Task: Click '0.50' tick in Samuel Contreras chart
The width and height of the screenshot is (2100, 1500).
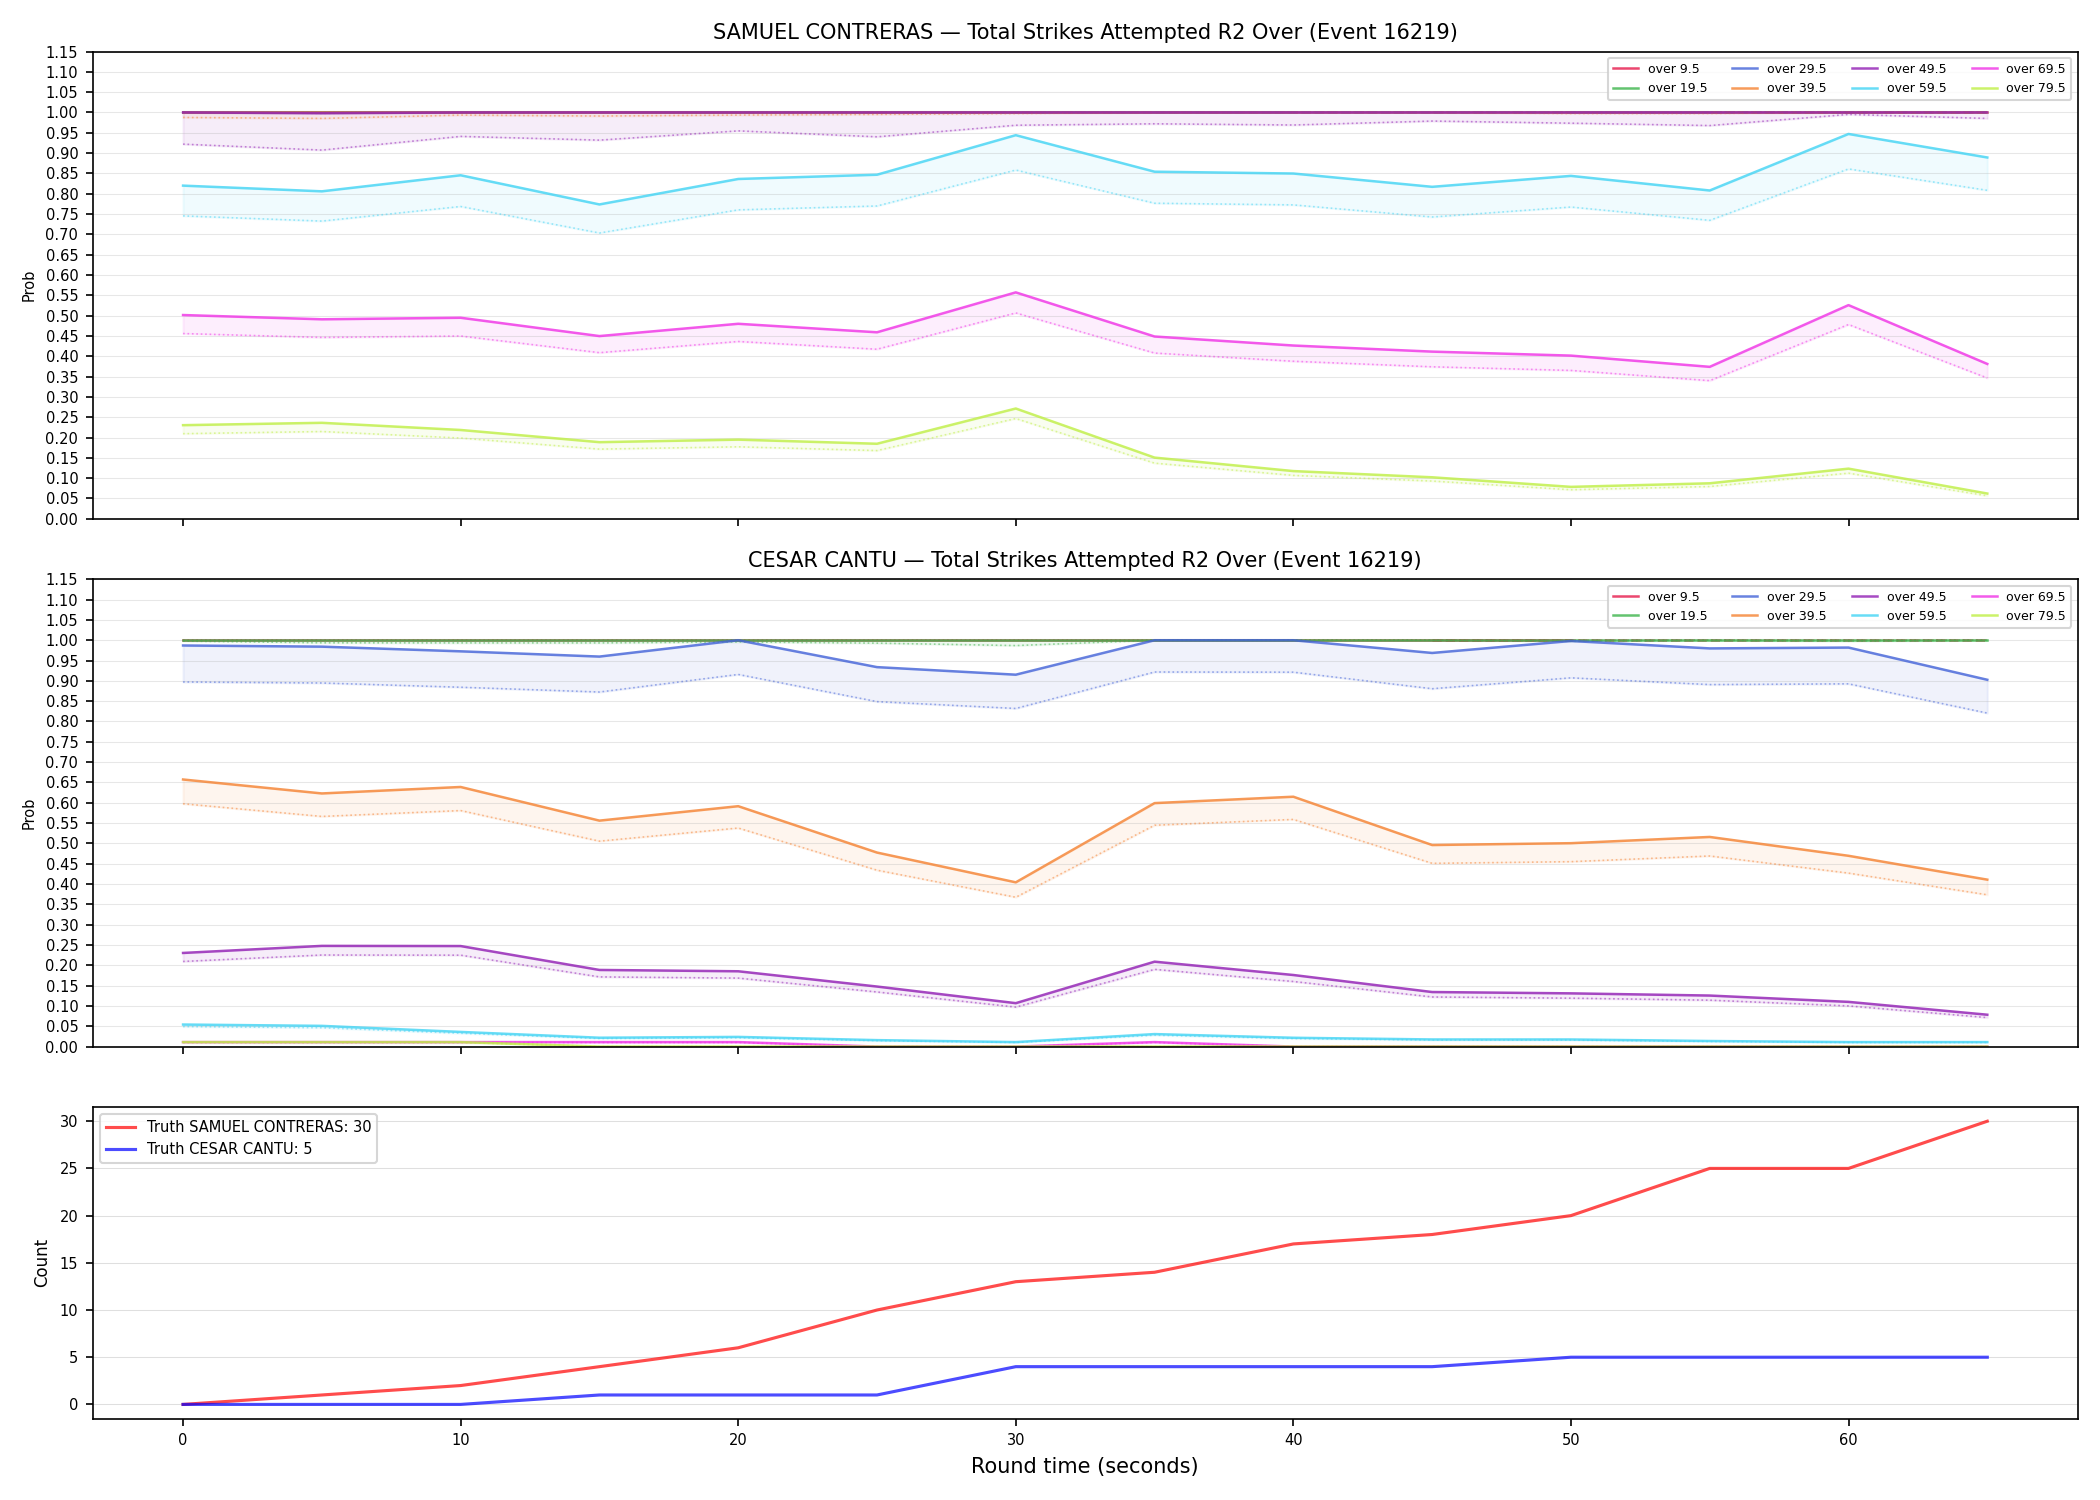Action: click(x=63, y=316)
